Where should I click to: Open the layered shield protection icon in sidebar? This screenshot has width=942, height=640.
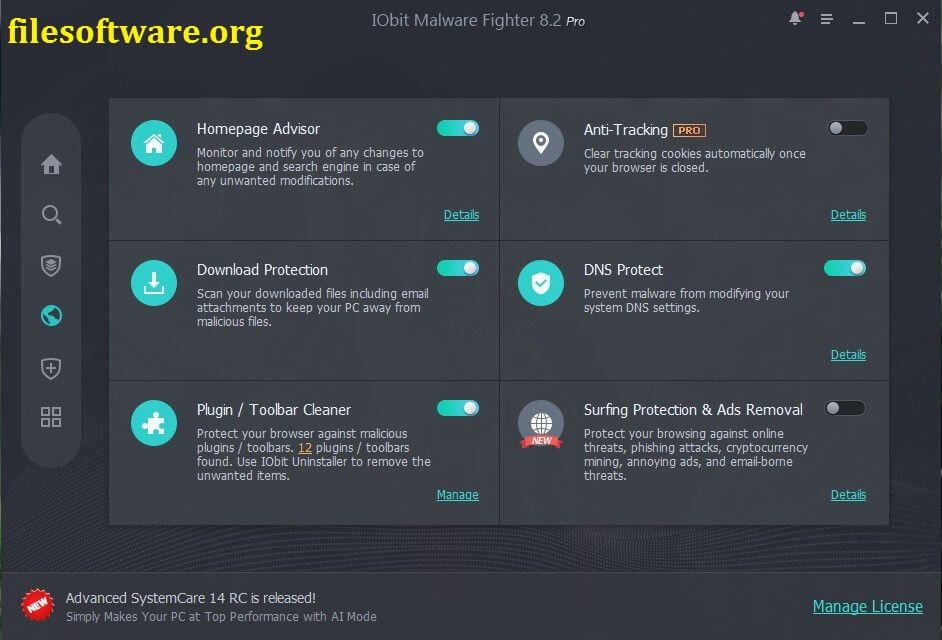tap(51, 265)
